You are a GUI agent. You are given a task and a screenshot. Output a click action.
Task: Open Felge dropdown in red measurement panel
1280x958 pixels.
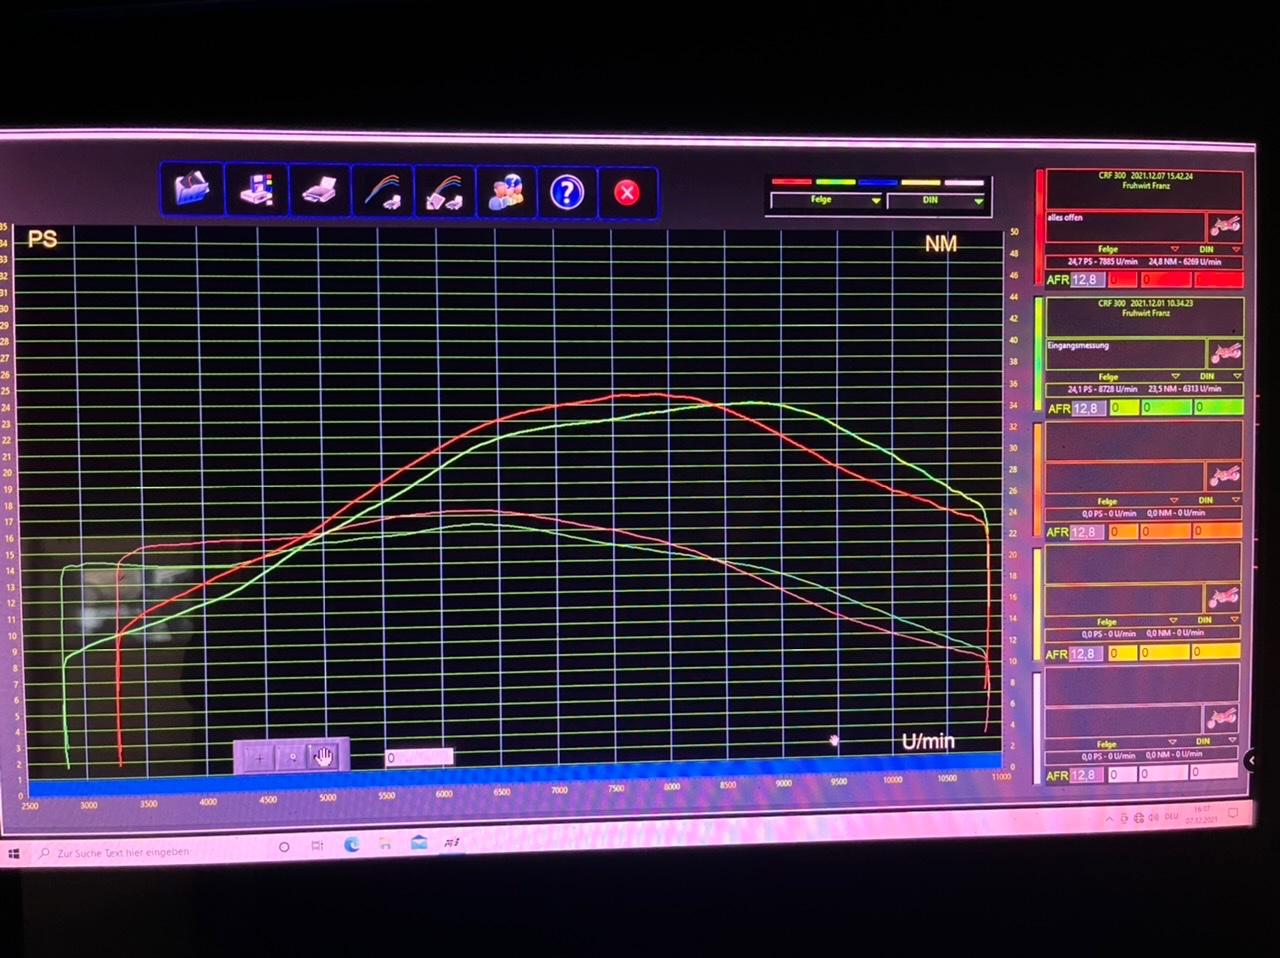point(1174,249)
